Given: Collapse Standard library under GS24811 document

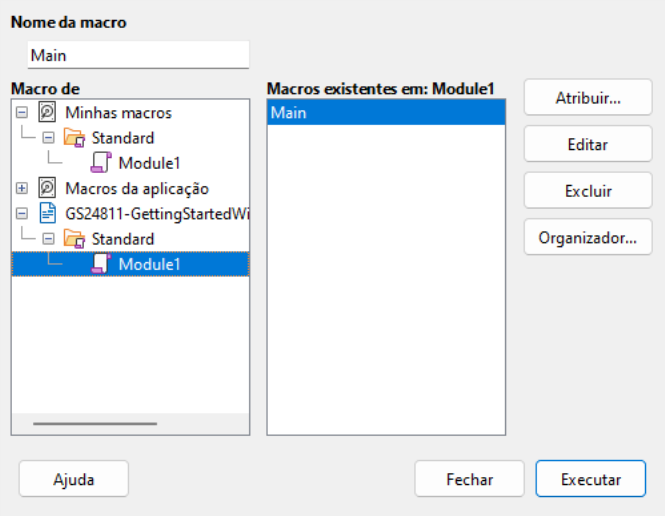Looking at the screenshot, I should (x=48, y=239).
